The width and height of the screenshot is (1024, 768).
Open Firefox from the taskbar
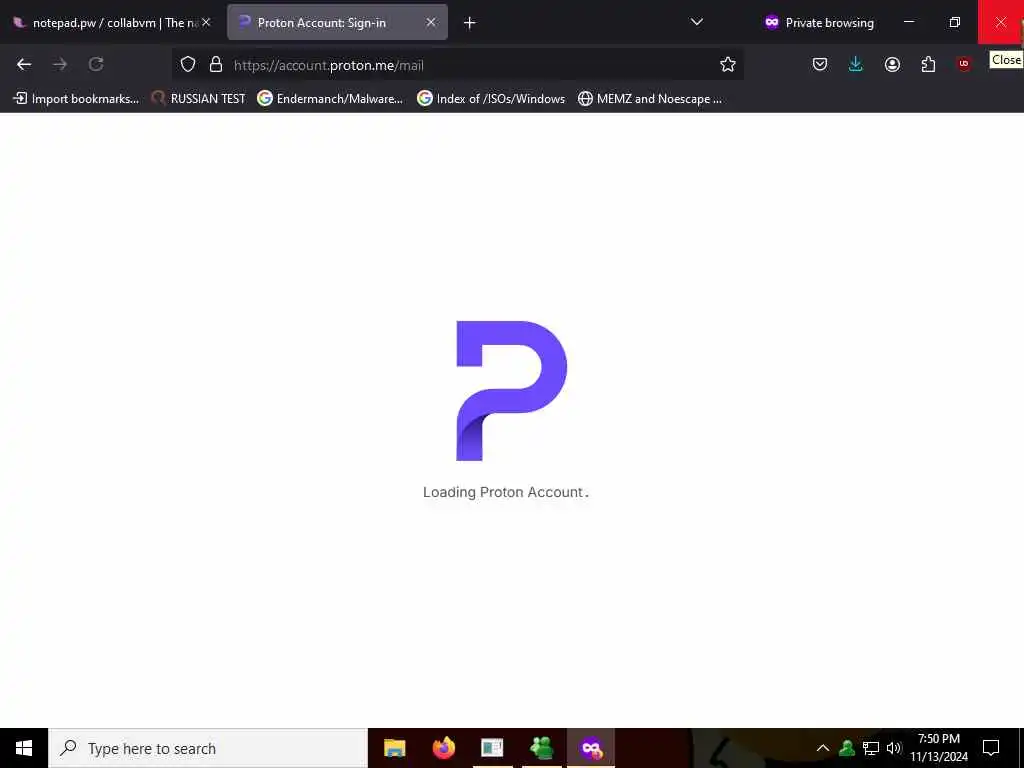[443, 748]
